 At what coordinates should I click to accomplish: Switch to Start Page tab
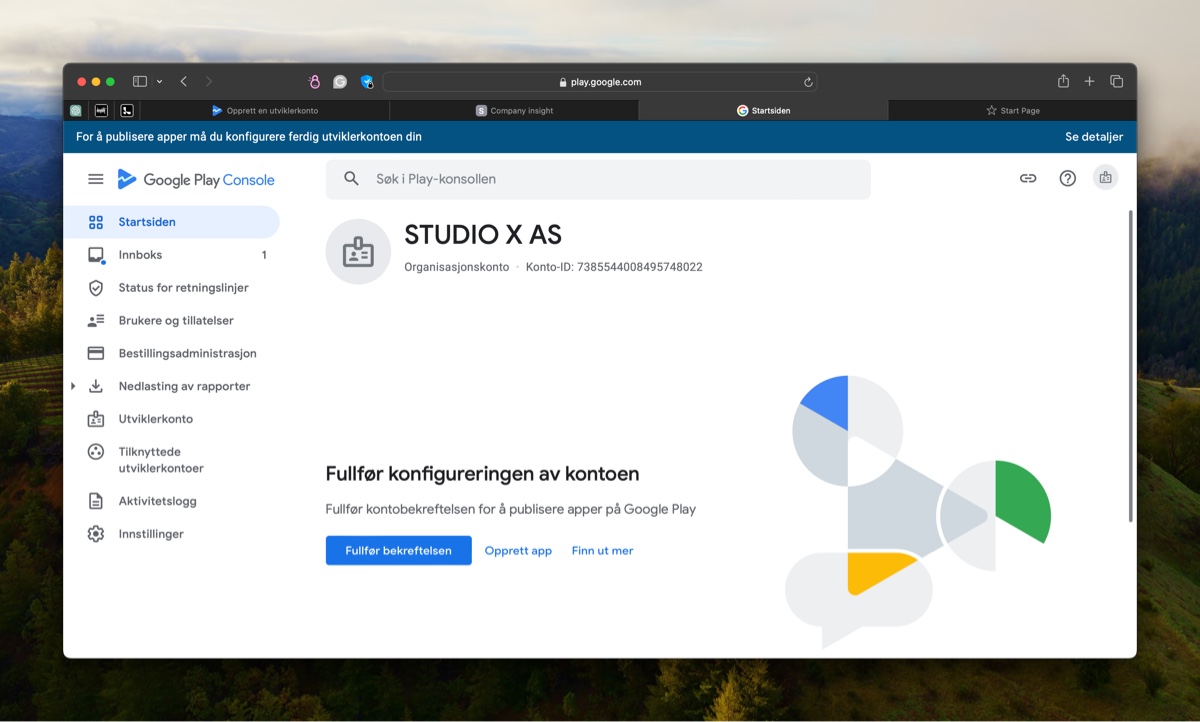(1012, 111)
